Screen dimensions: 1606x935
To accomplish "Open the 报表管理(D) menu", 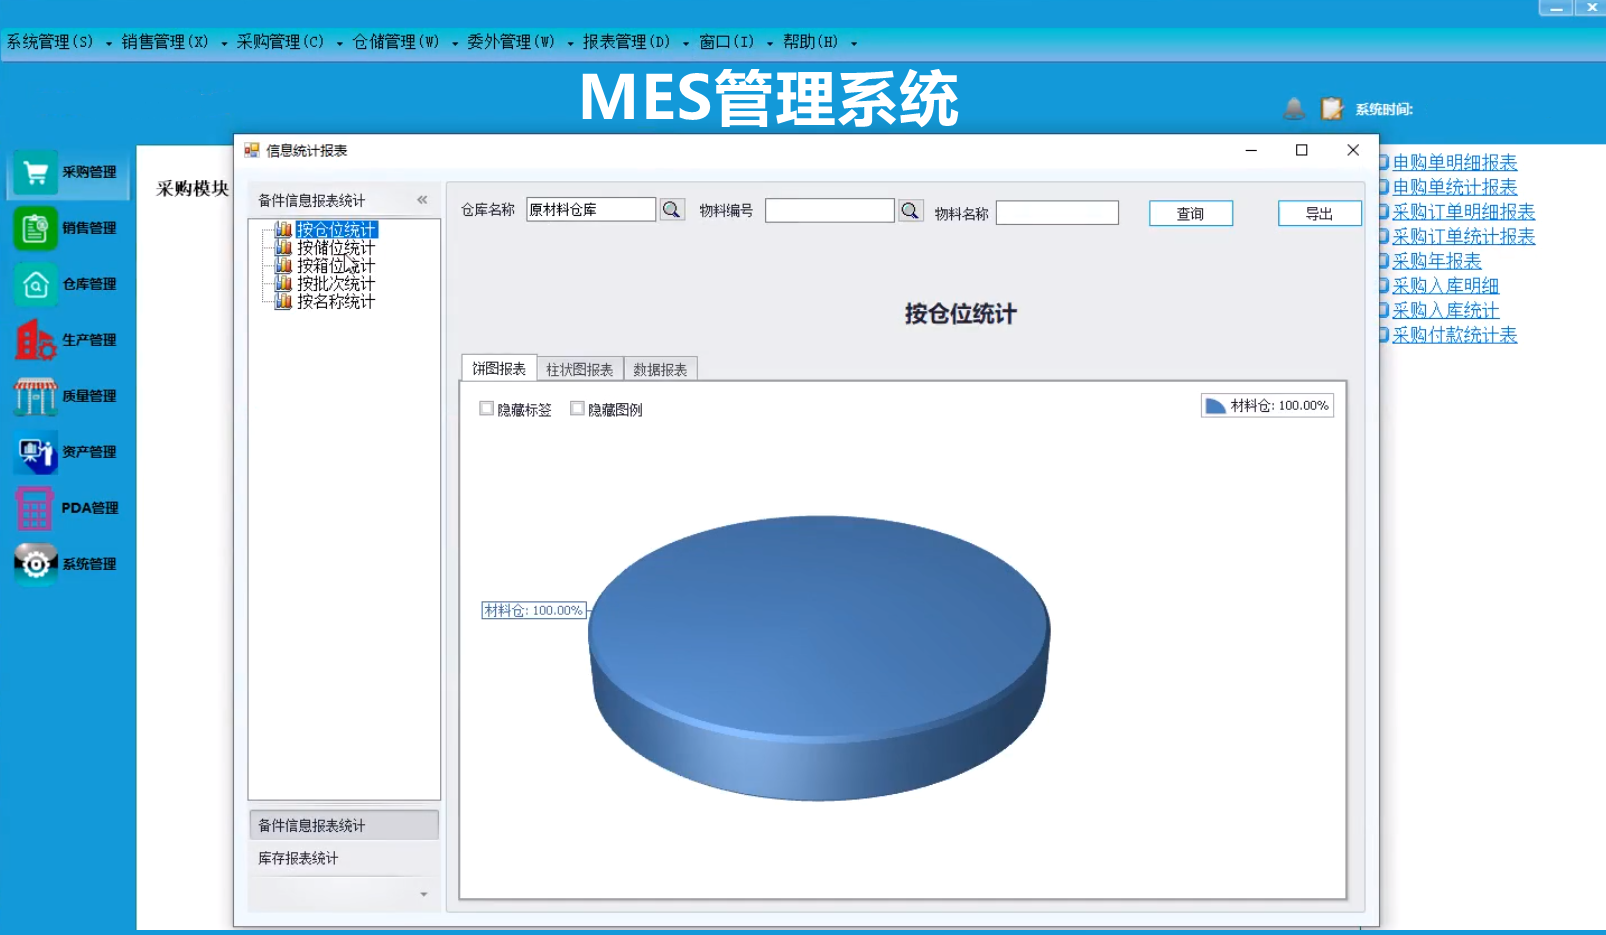I will pos(626,42).
